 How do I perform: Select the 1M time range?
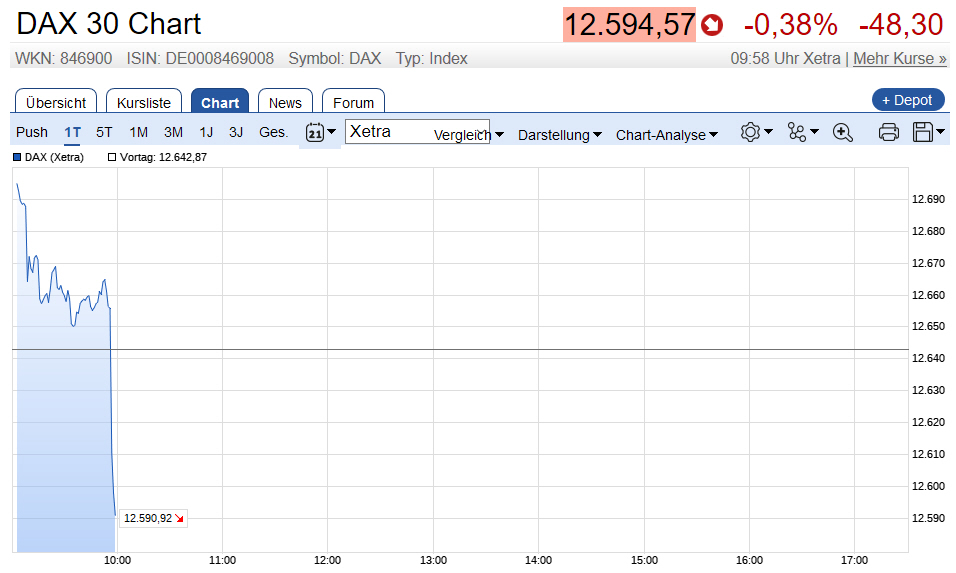(x=138, y=132)
